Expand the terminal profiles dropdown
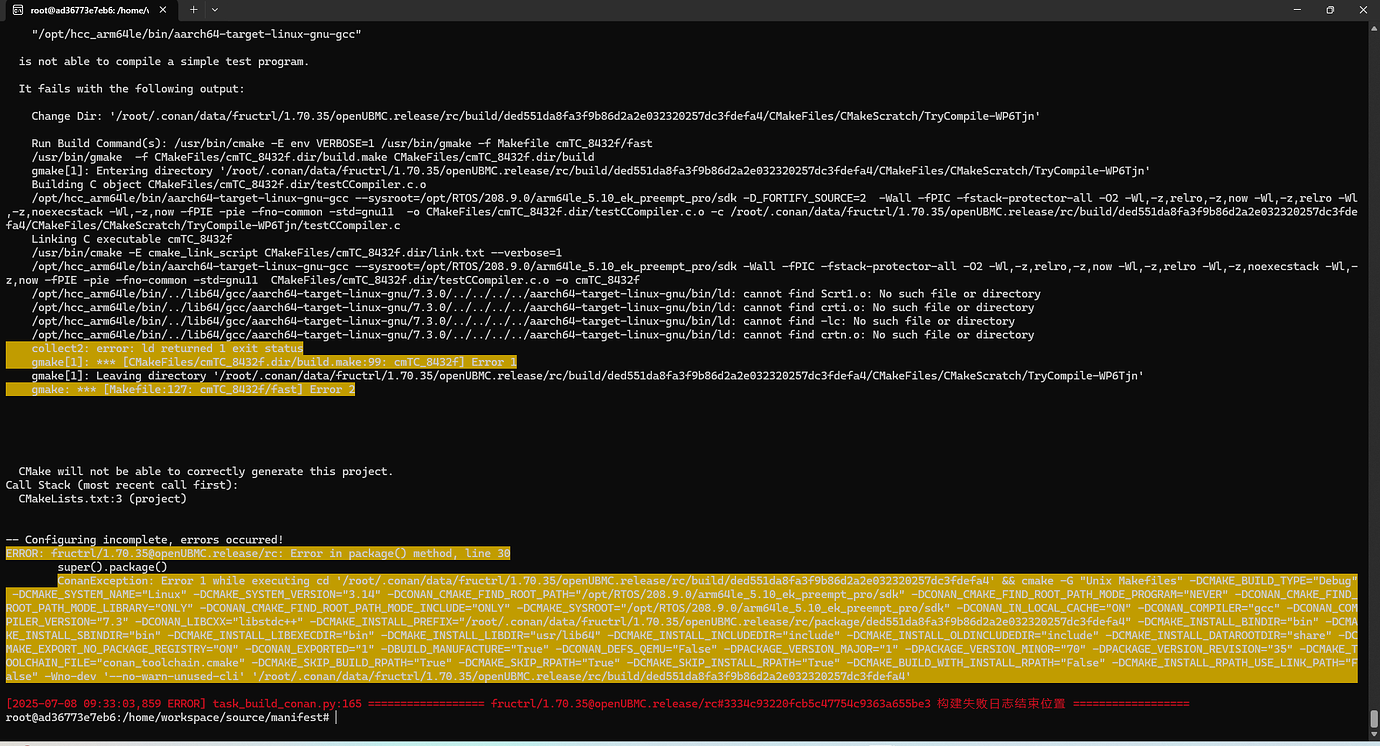 tap(218, 9)
